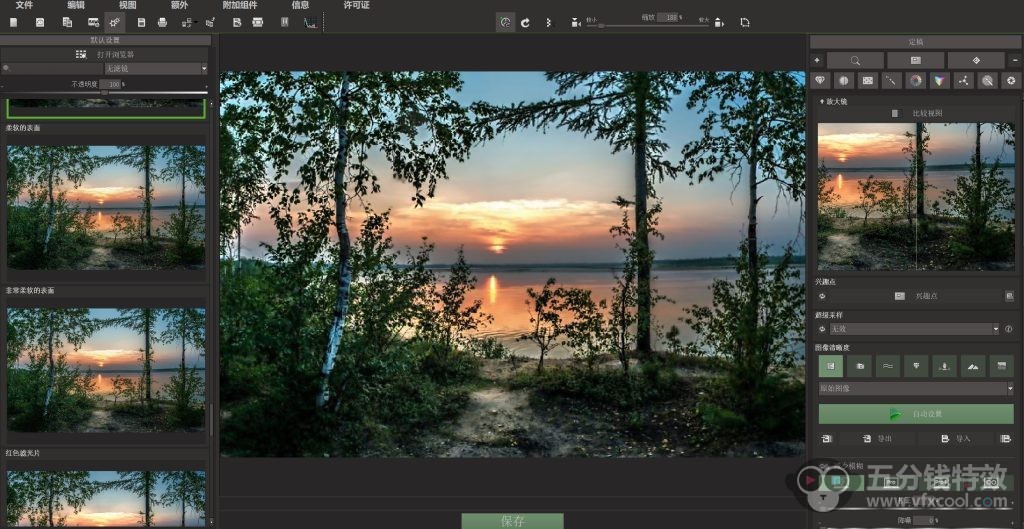Click the 不透明度 value field
Image resolution: width=1024 pixels, height=529 pixels.
pos(110,84)
